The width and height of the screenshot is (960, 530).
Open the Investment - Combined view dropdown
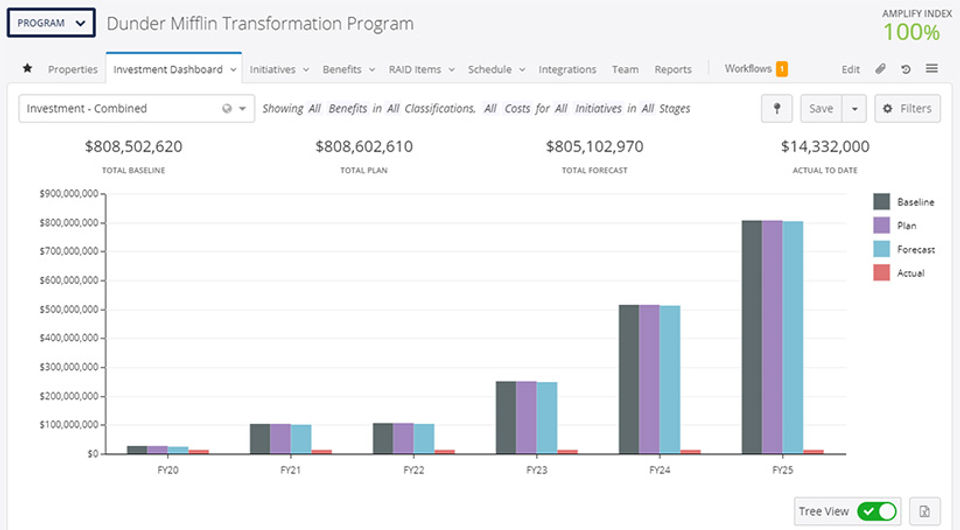click(137, 108)
